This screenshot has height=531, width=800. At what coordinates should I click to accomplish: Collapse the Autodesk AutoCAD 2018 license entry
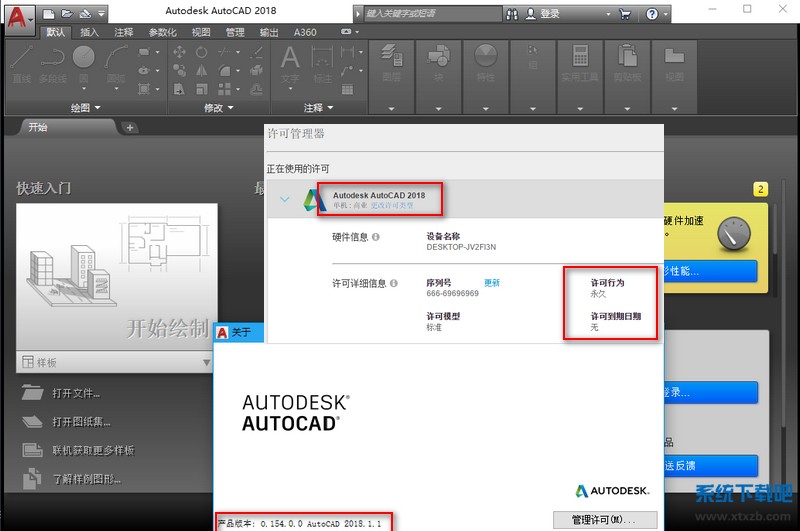pyautogui.click(x=285, y=199)
